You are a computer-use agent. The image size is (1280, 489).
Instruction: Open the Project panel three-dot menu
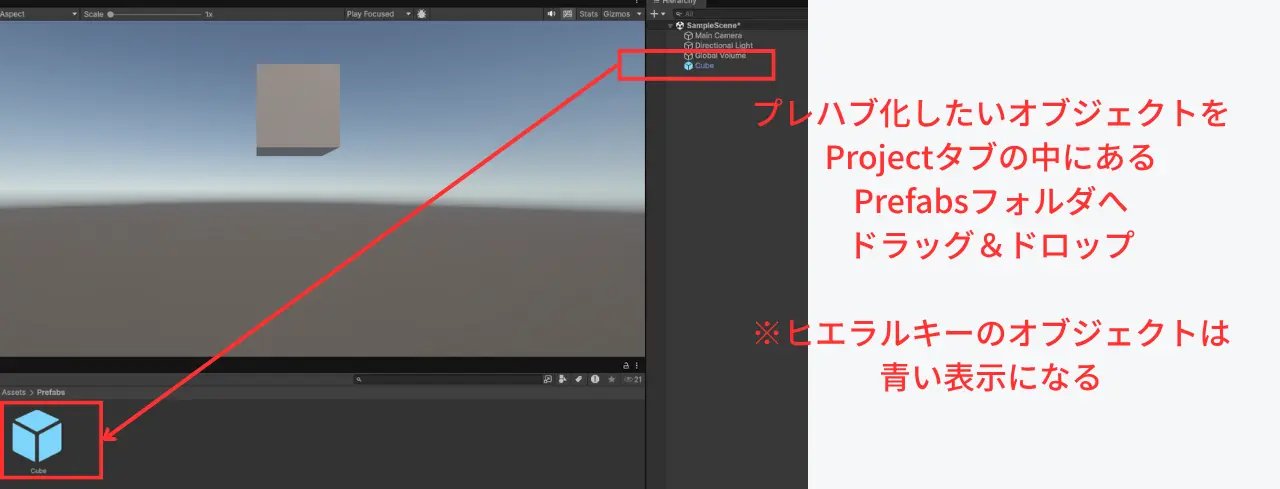click(x=638, y=366)
